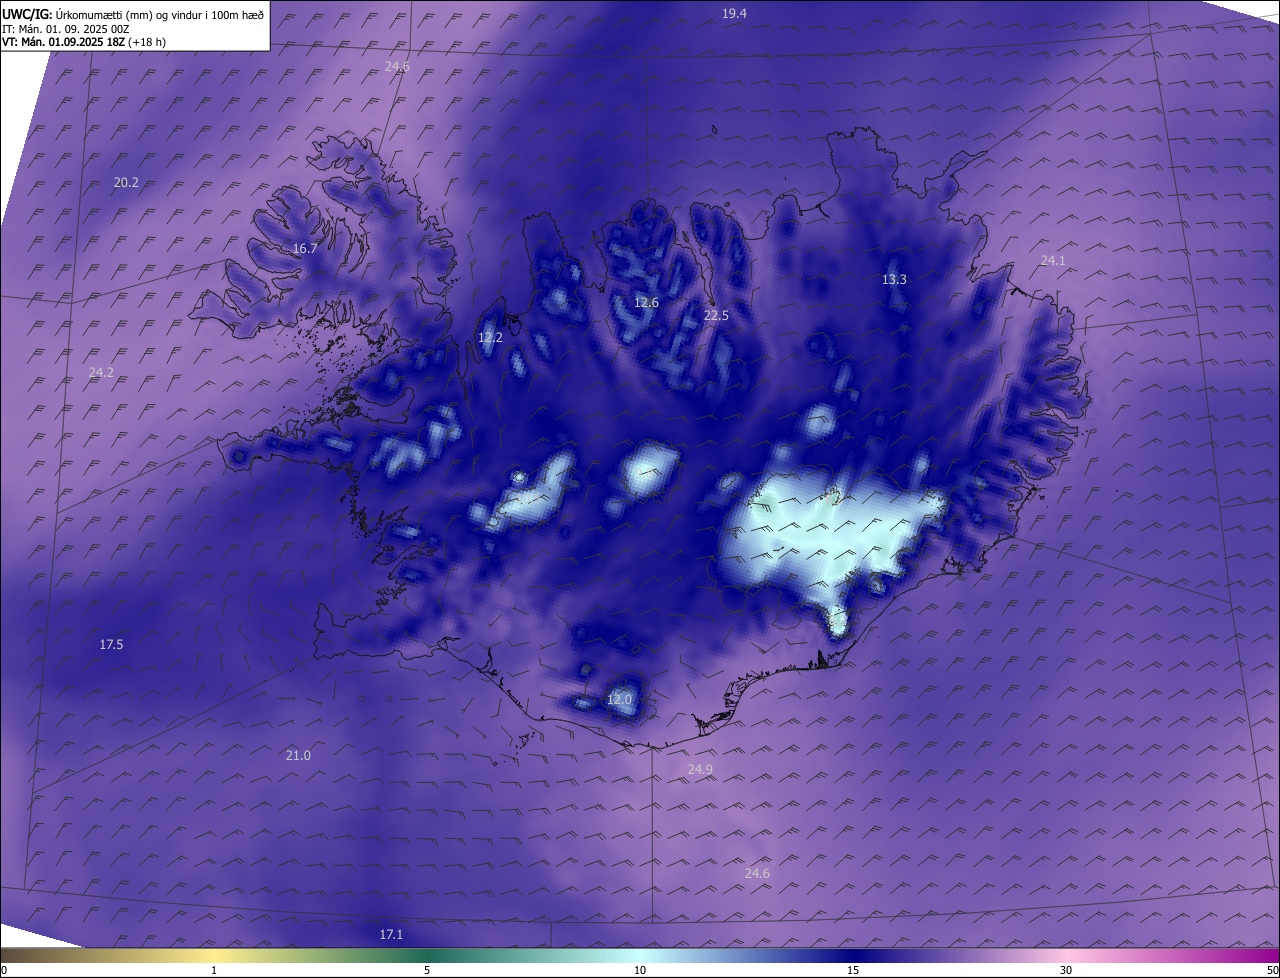Click the 19.4 value label

[x=735, y=13]
